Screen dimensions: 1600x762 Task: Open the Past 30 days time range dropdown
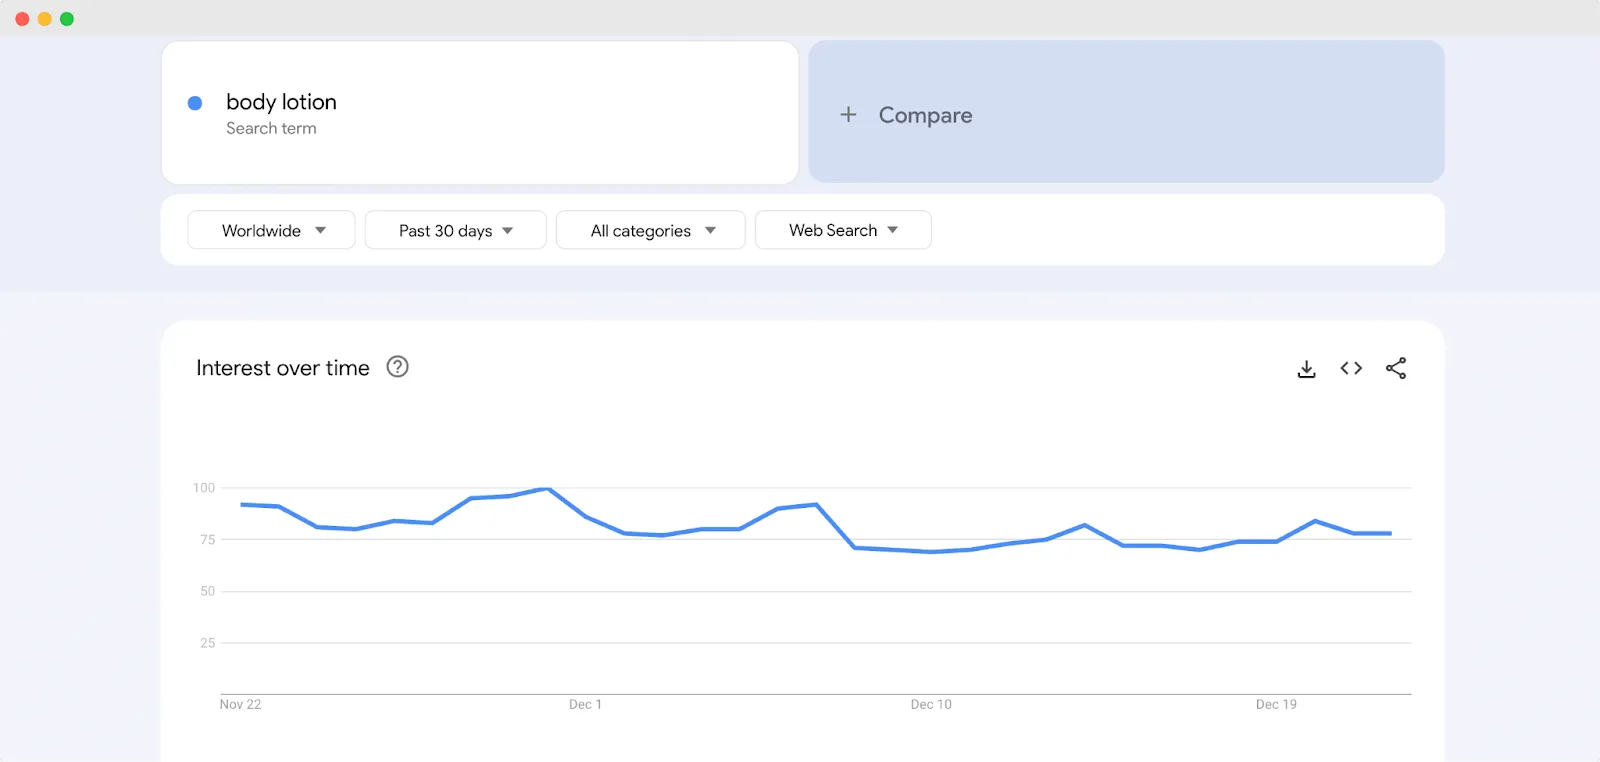pos(455,230)
